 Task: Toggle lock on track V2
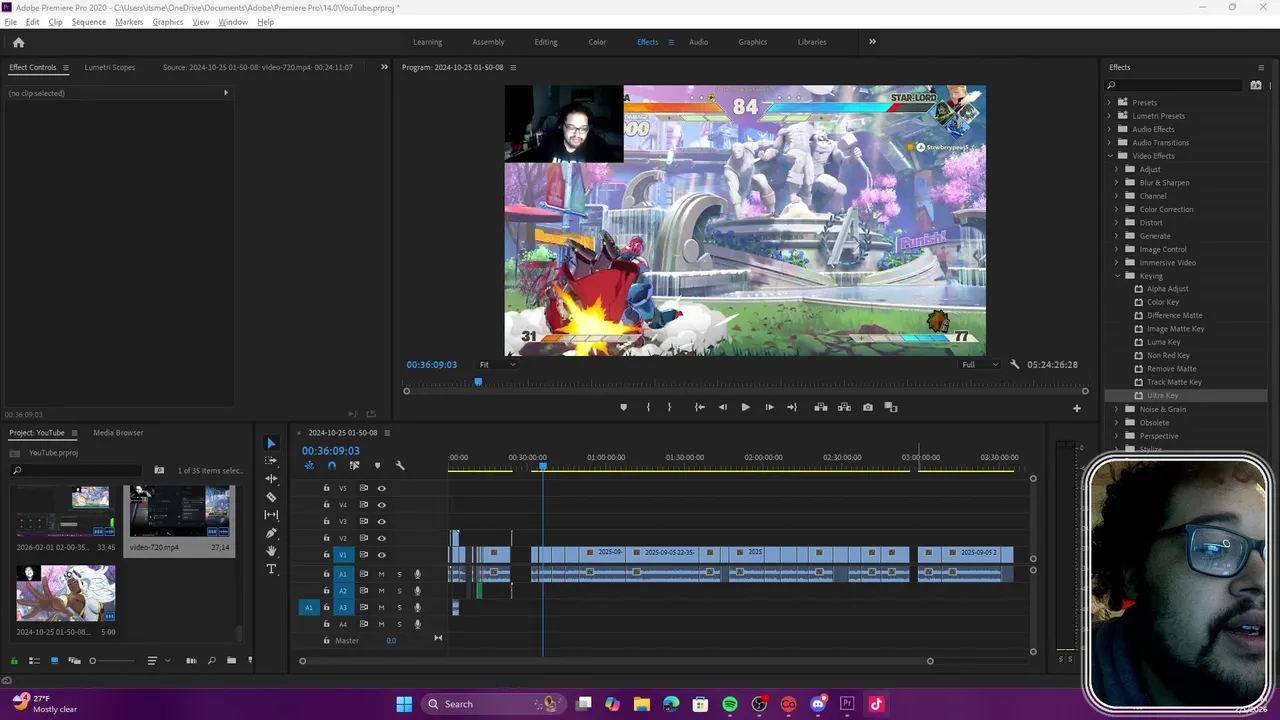(x=326, y=538)
